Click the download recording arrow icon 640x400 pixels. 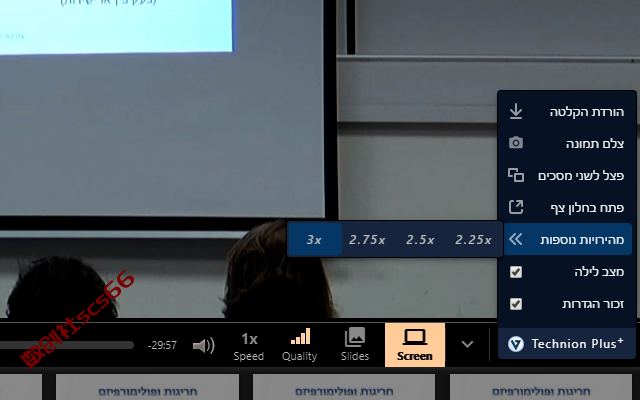(x=516, y=111)
